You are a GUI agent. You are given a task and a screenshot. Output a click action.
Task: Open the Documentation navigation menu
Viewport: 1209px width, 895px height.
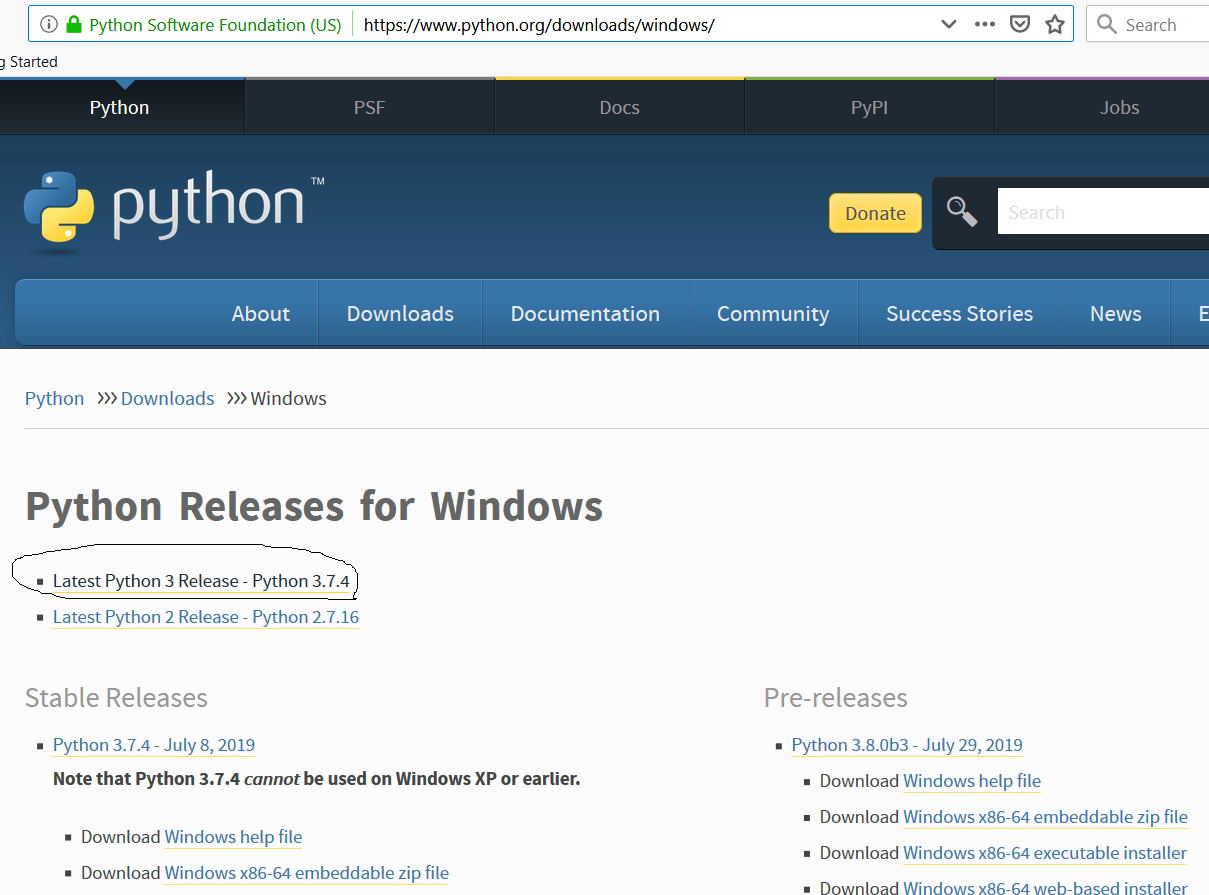585,313
